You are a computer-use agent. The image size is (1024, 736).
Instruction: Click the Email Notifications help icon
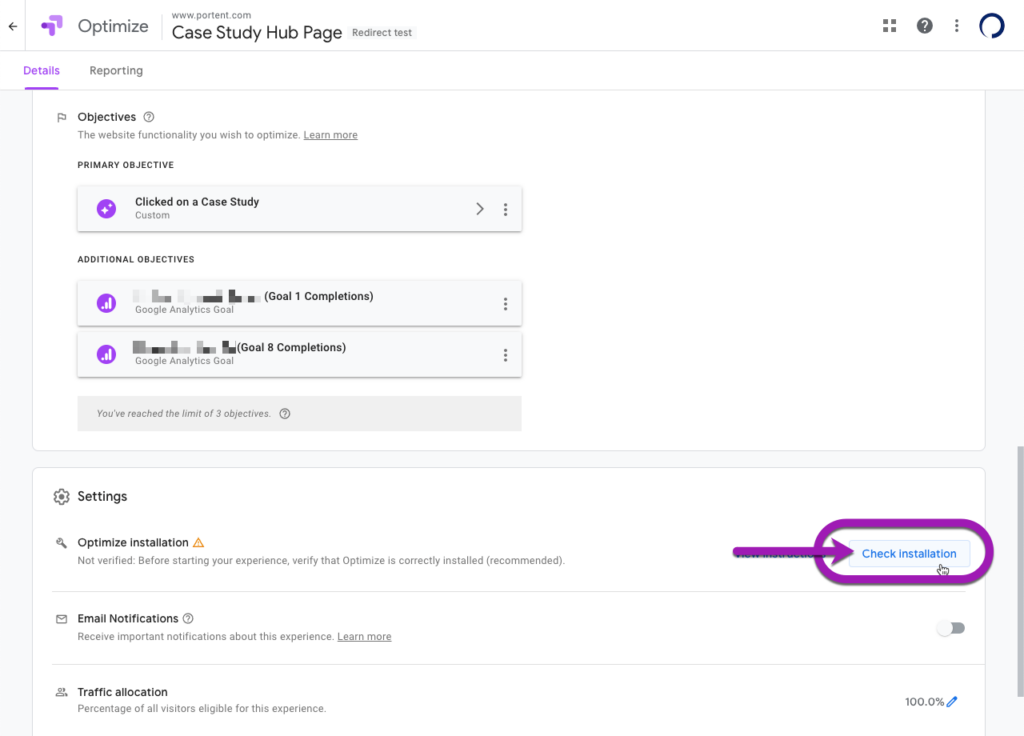coord(188,618)
